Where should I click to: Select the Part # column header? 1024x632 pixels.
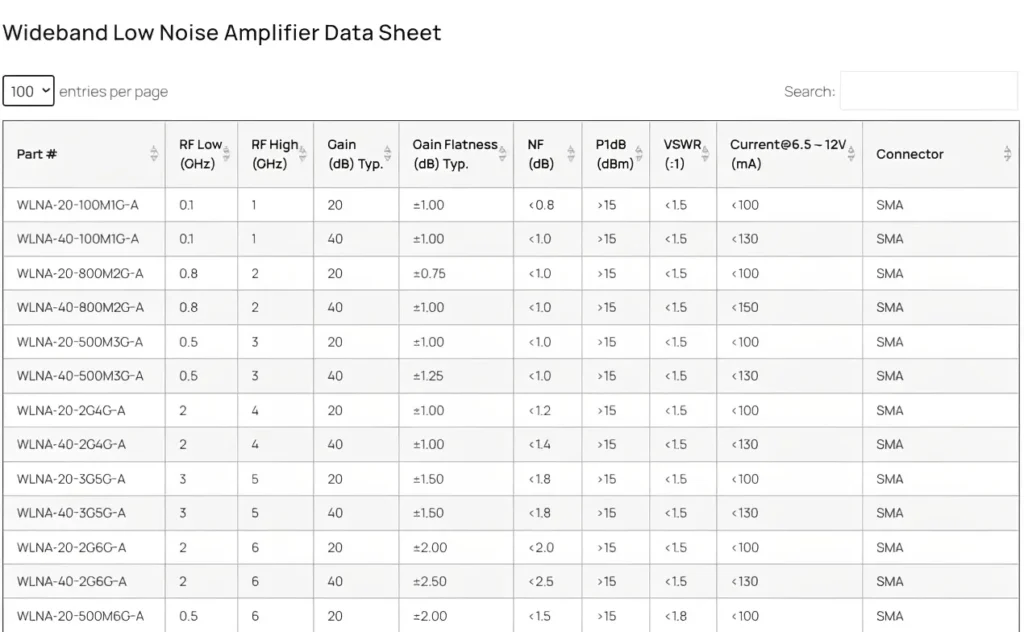[37, 154]
